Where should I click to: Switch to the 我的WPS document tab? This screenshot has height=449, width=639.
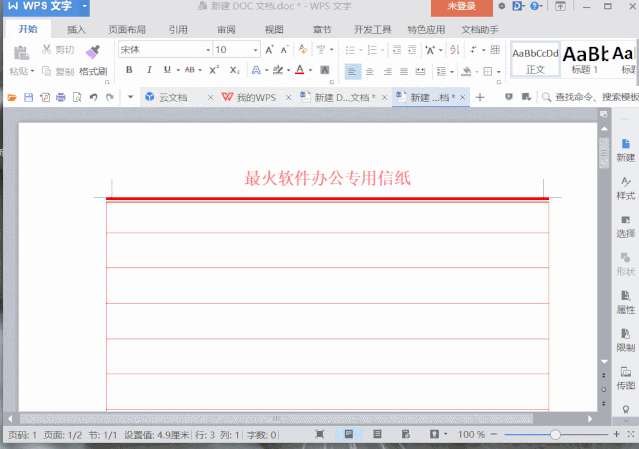click(256, 97)
